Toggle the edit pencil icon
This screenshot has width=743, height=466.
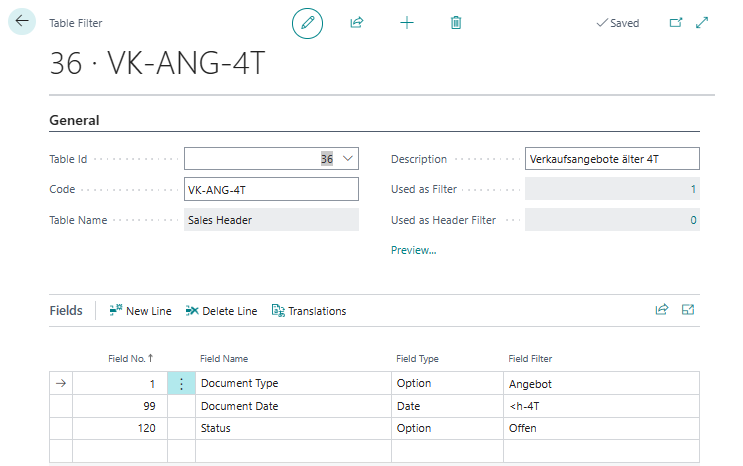307,22
